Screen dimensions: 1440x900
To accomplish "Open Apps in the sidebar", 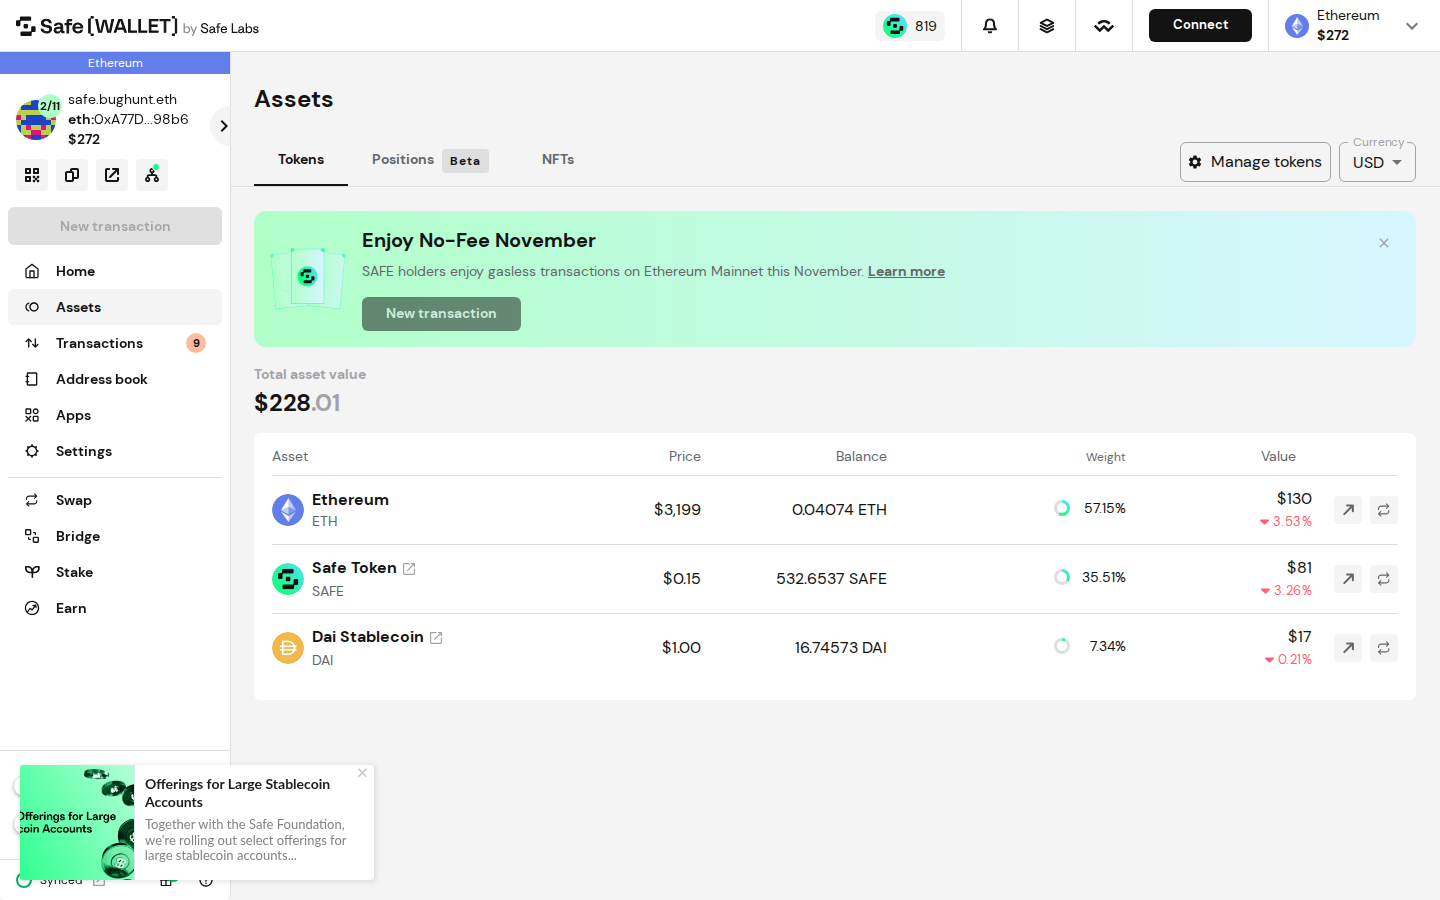I will click(x=115, y=415).
